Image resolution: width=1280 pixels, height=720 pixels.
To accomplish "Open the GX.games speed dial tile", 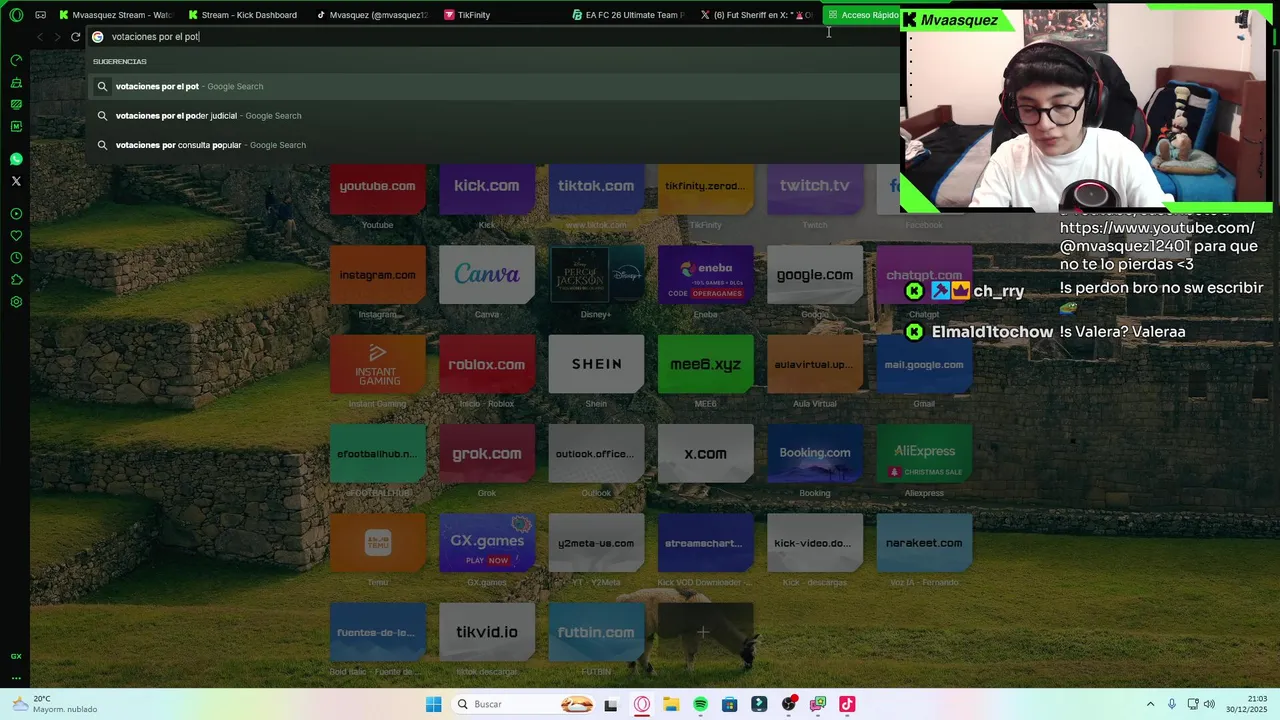I will coord(487,543).
